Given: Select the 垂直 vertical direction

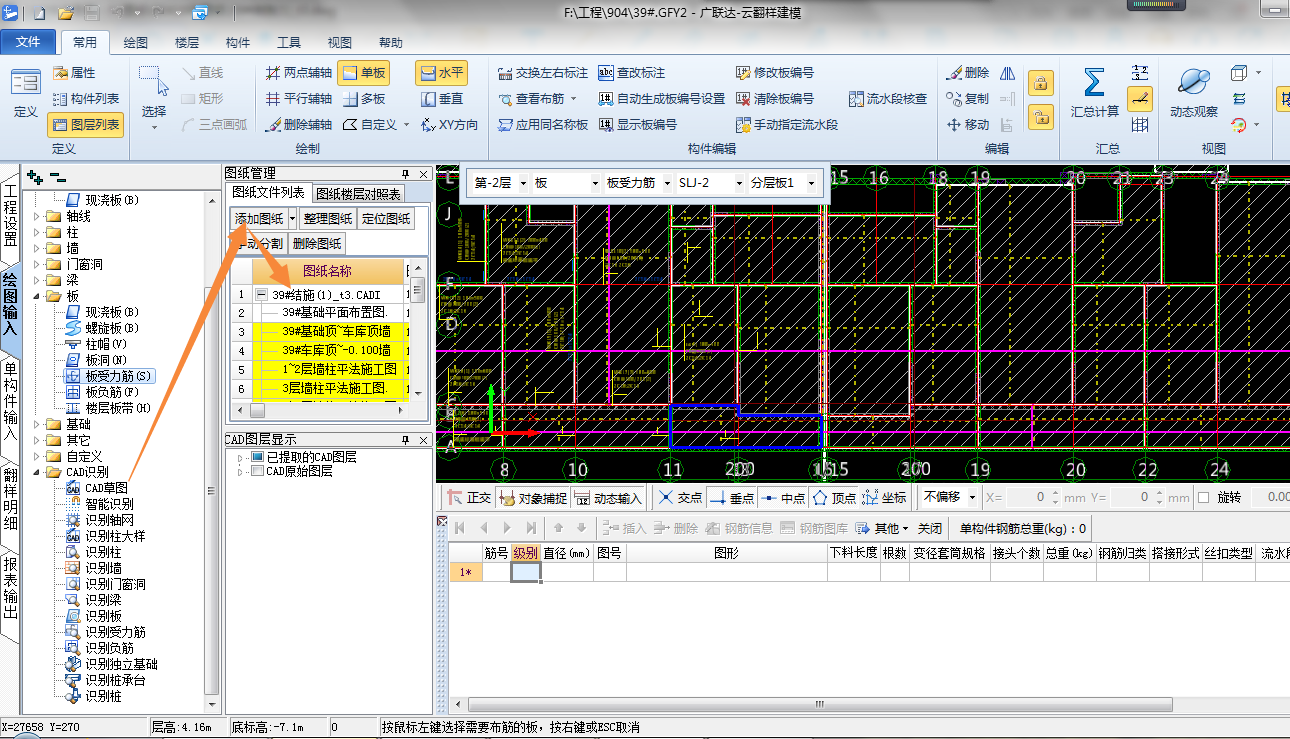Looking at the screenshot, I should pos(441,99).
